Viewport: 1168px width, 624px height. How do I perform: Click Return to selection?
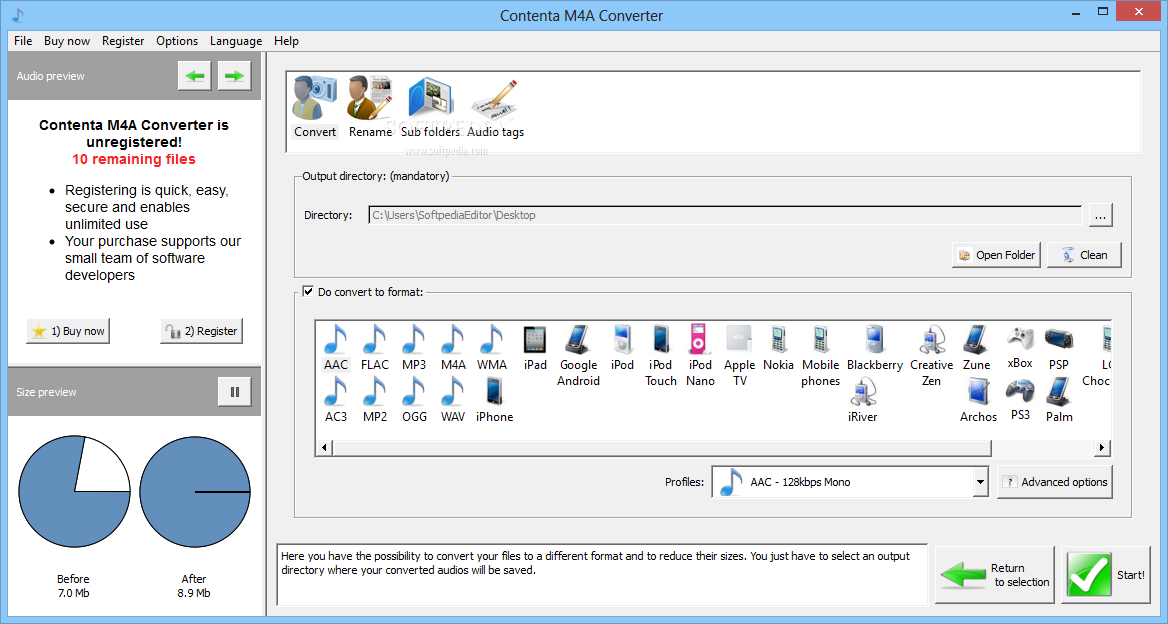point(995,575)
